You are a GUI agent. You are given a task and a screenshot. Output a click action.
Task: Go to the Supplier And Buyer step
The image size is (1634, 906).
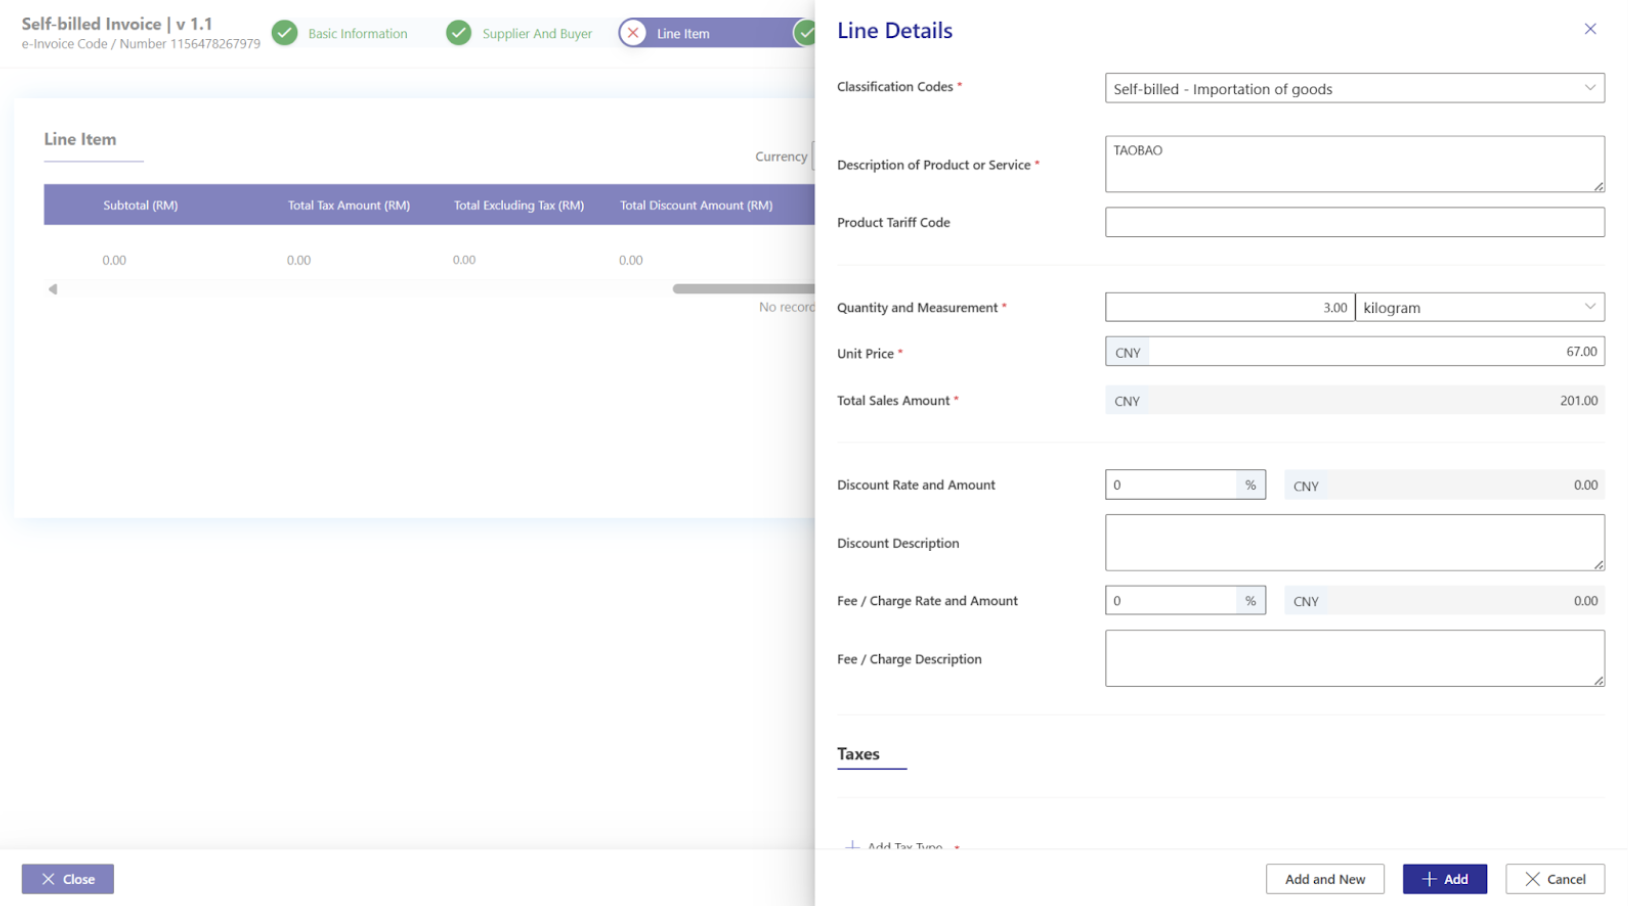pyautogui.click(x=537, y=34)
